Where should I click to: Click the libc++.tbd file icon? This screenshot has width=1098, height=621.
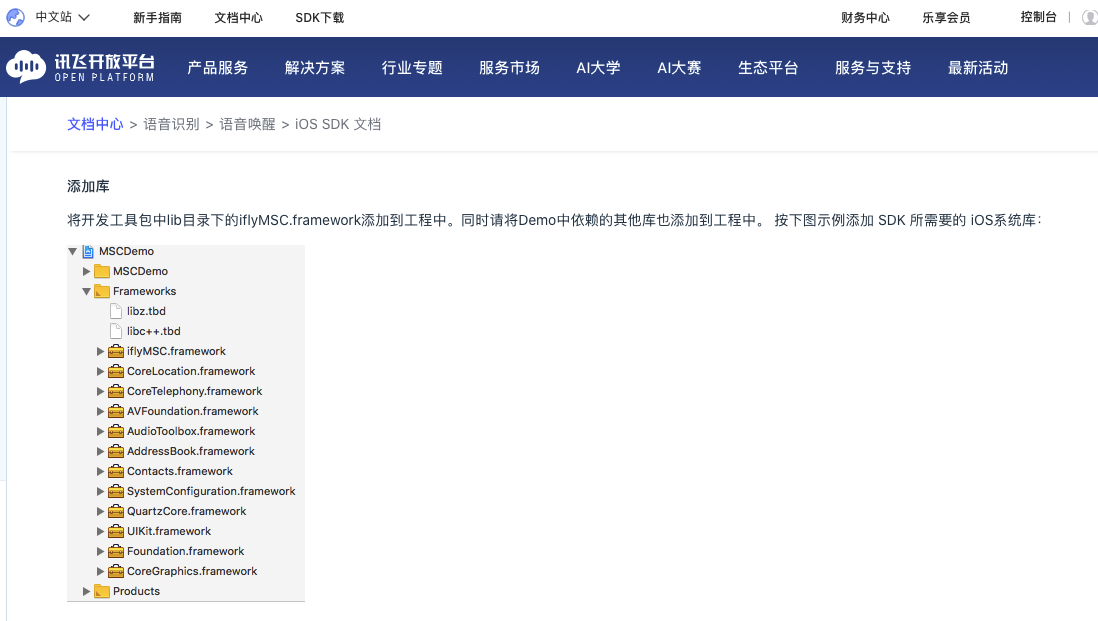point(116,331)
